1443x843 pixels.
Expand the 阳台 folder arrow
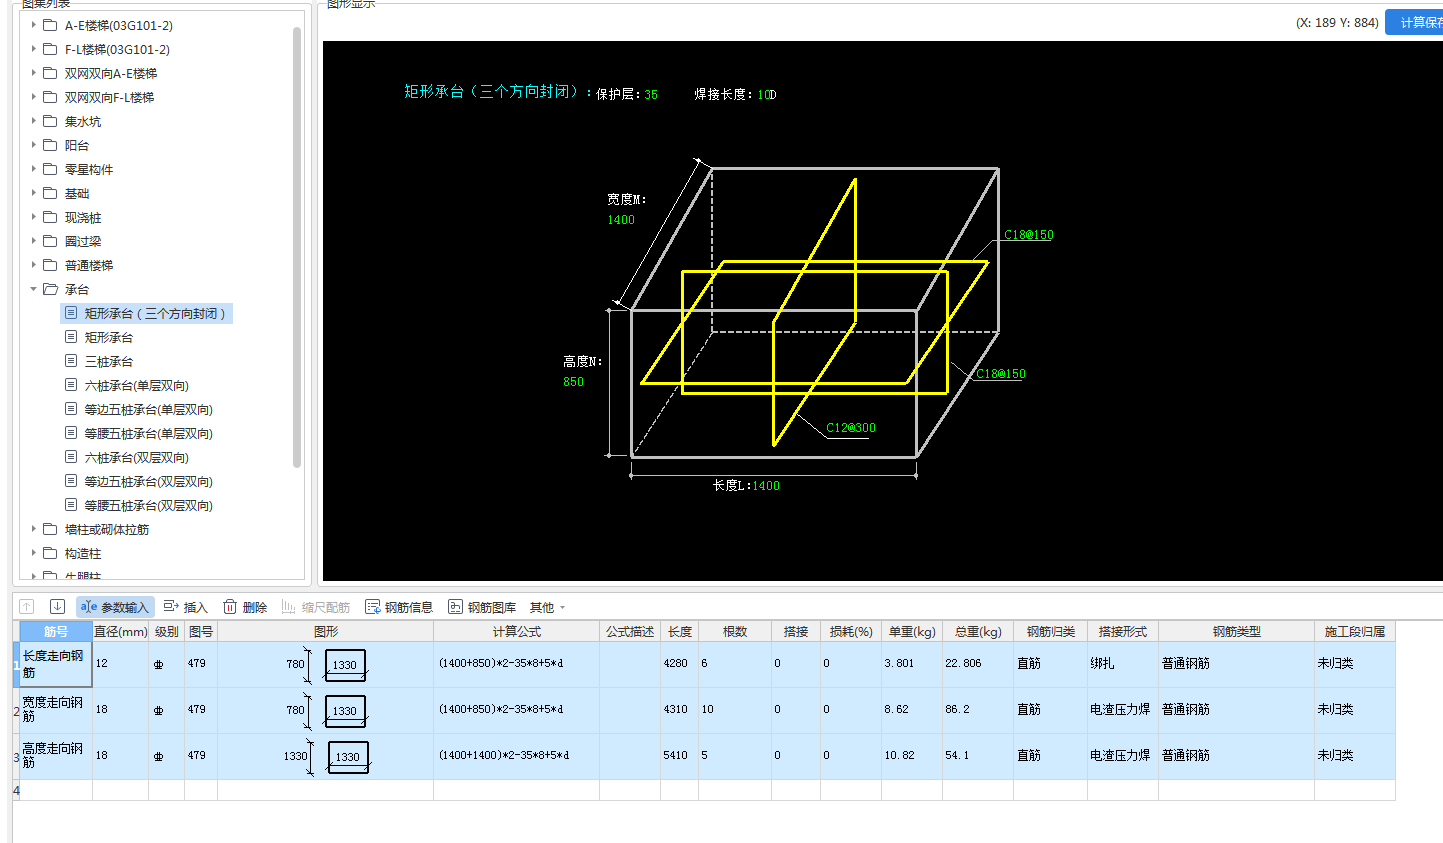[x=34, y=145]
